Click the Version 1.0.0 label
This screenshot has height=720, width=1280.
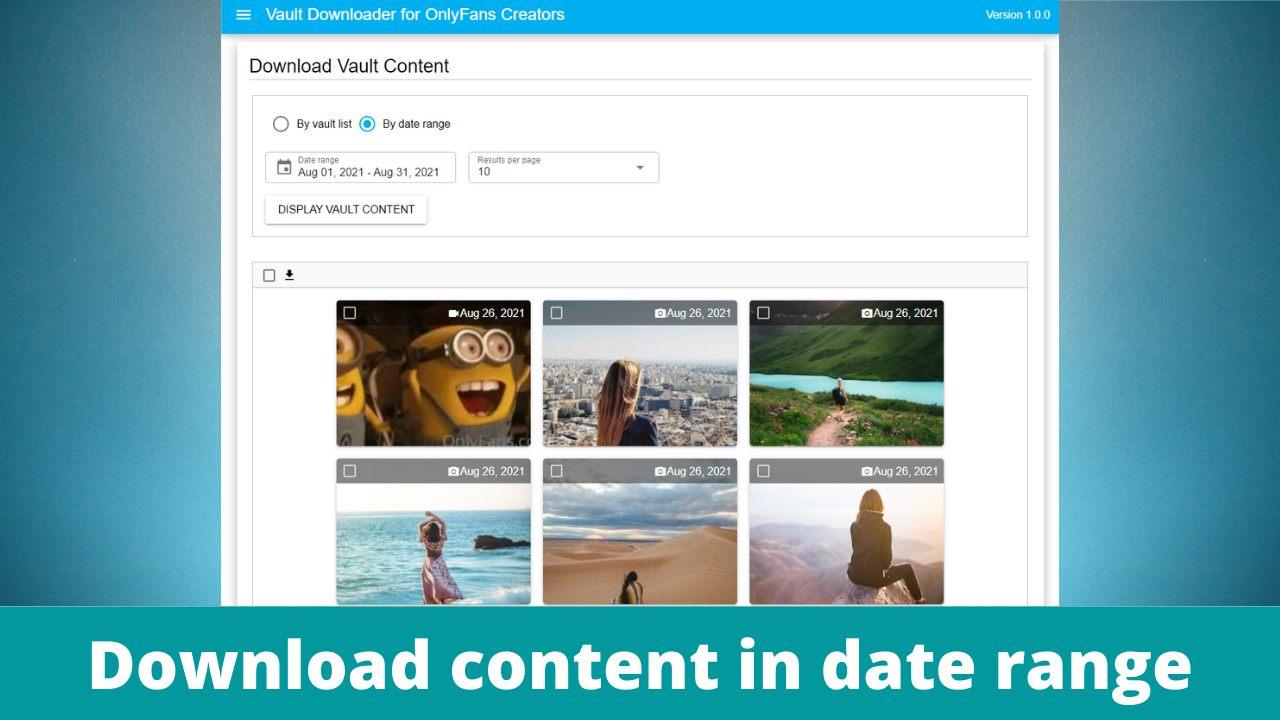pyautogui.click(x=1018, y=14)
